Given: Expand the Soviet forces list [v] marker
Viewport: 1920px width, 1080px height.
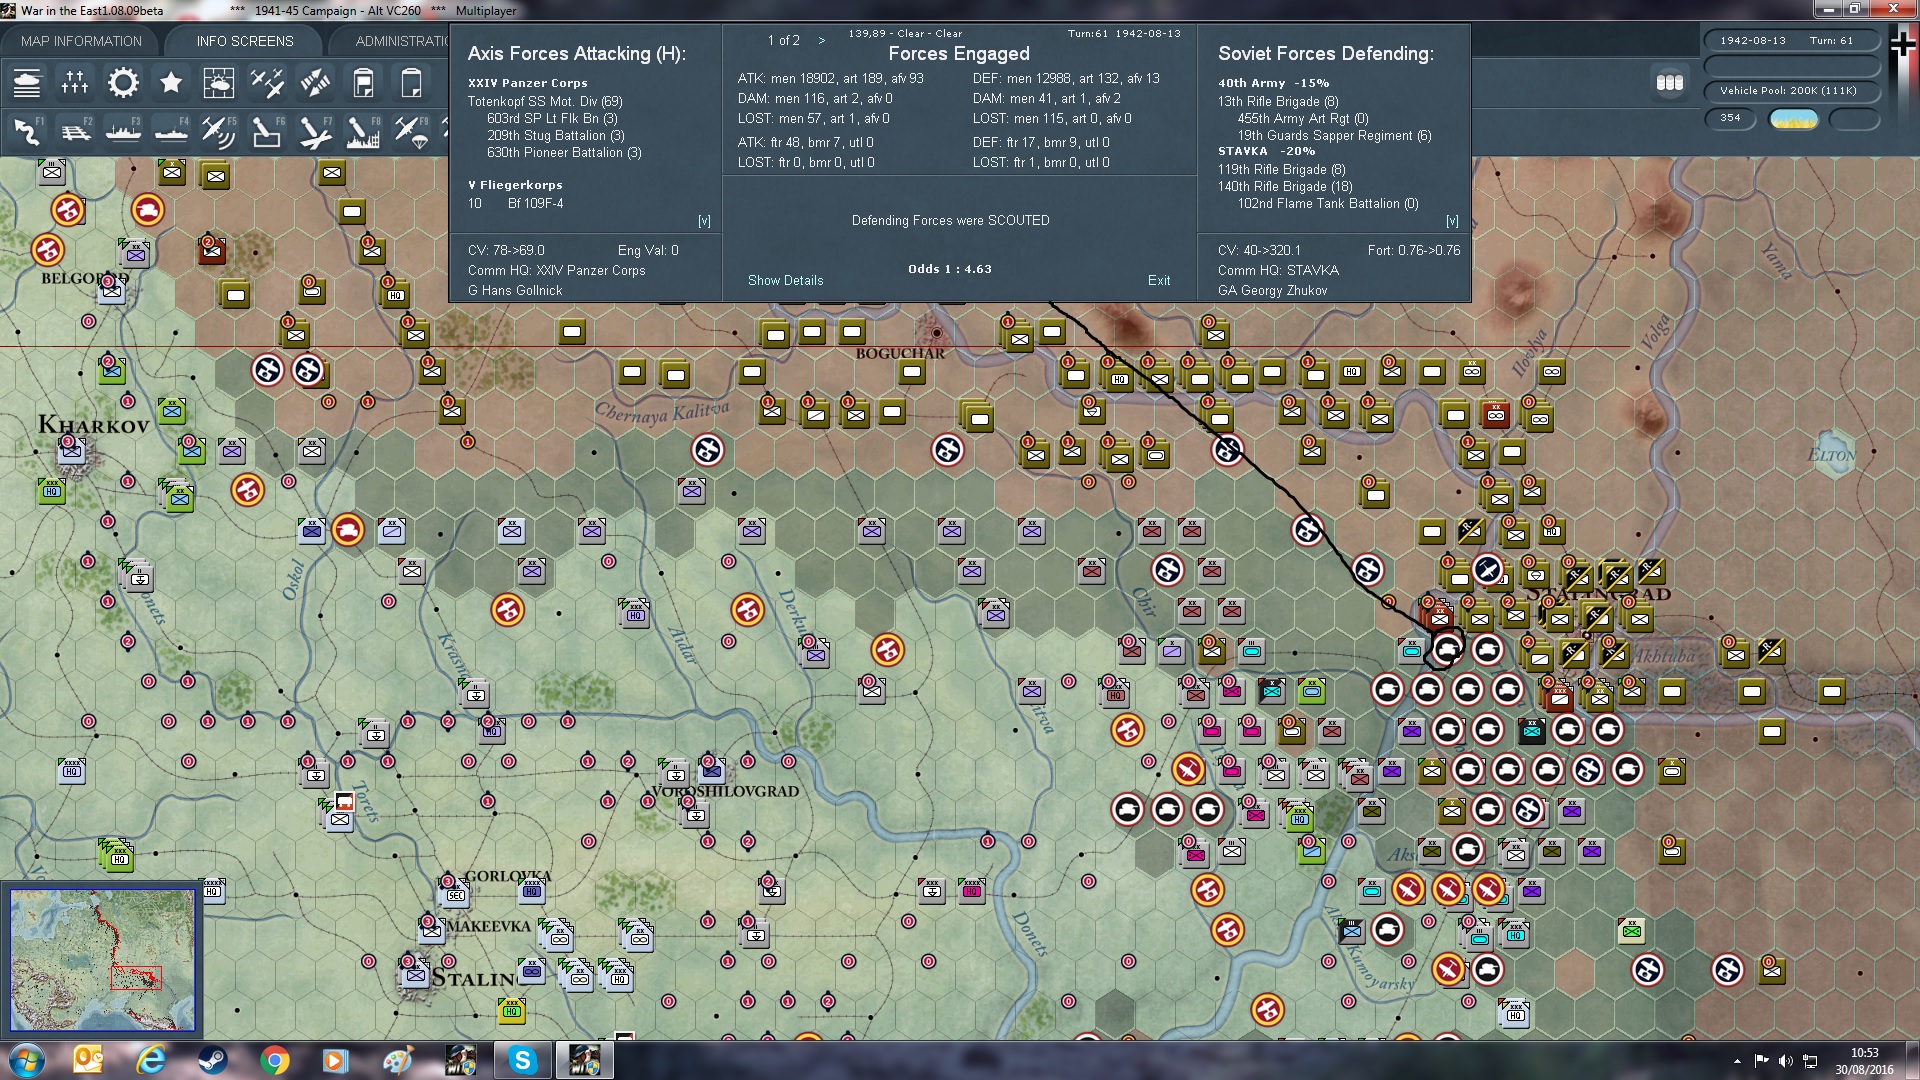Looking at the screenshot, I should point(1452,221).
